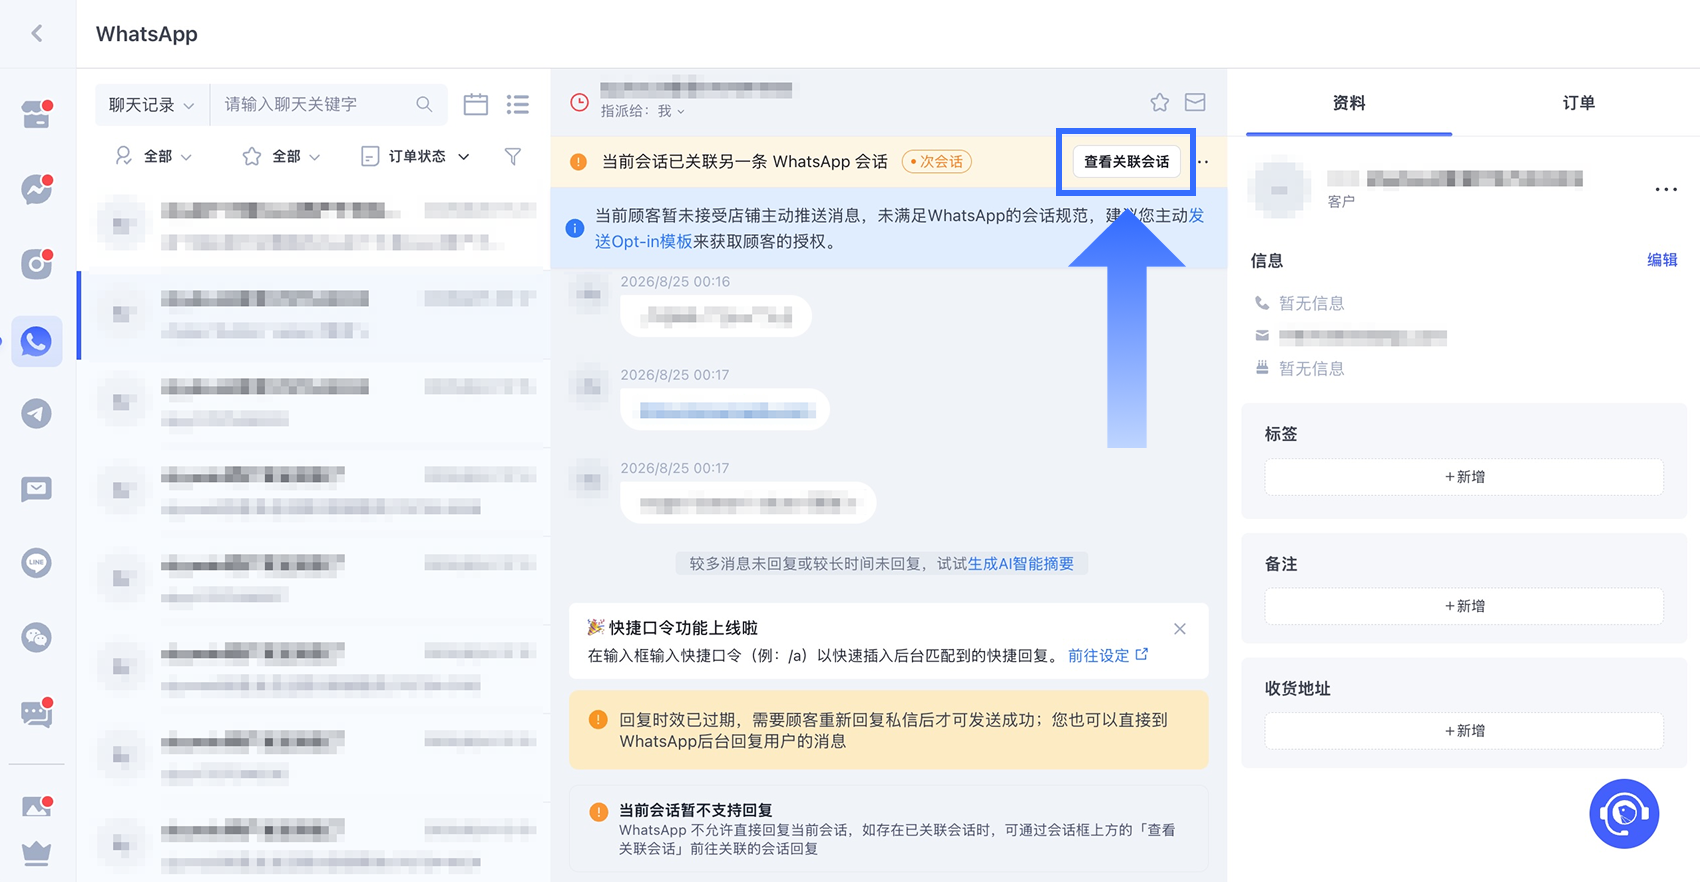
Task: Click the envelope icon in conversation header
Action: [x=1195, y=102]
